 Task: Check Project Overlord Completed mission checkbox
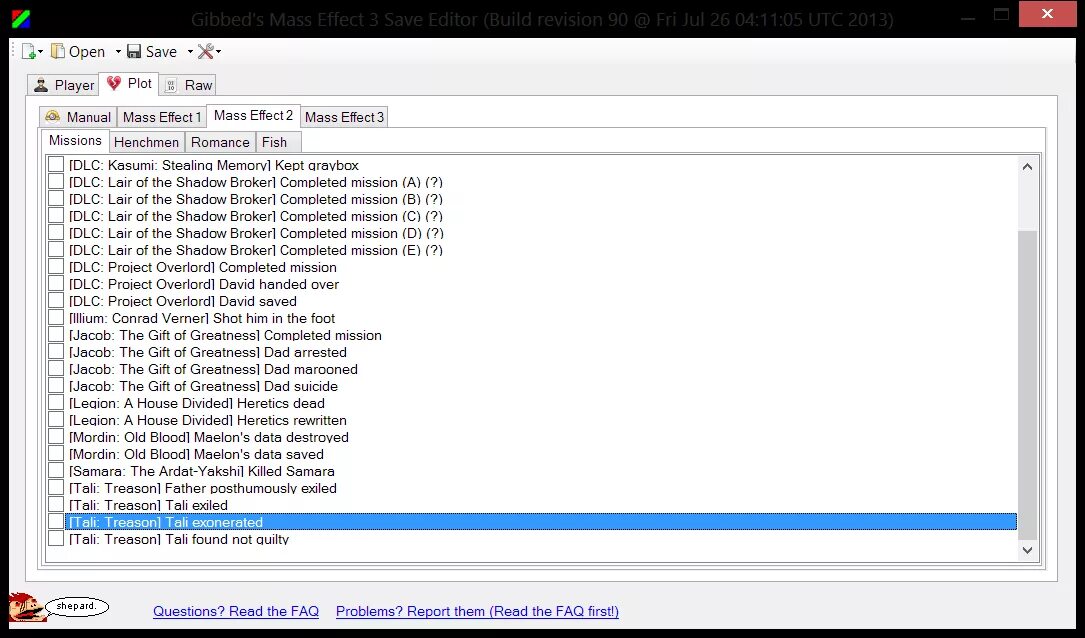[x=56, y=267]
